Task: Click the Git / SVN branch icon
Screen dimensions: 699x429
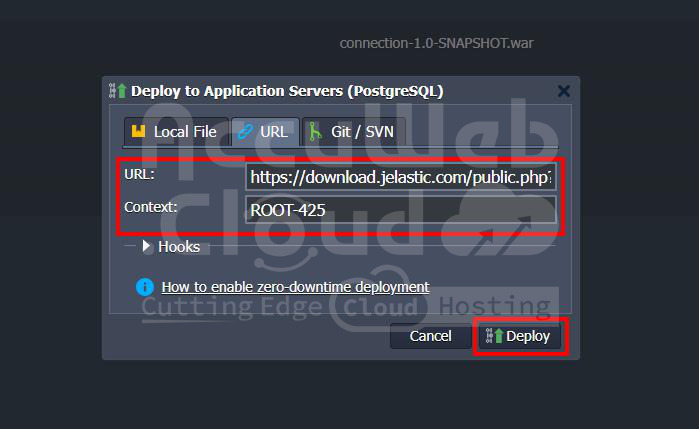Action: [315, 132]
